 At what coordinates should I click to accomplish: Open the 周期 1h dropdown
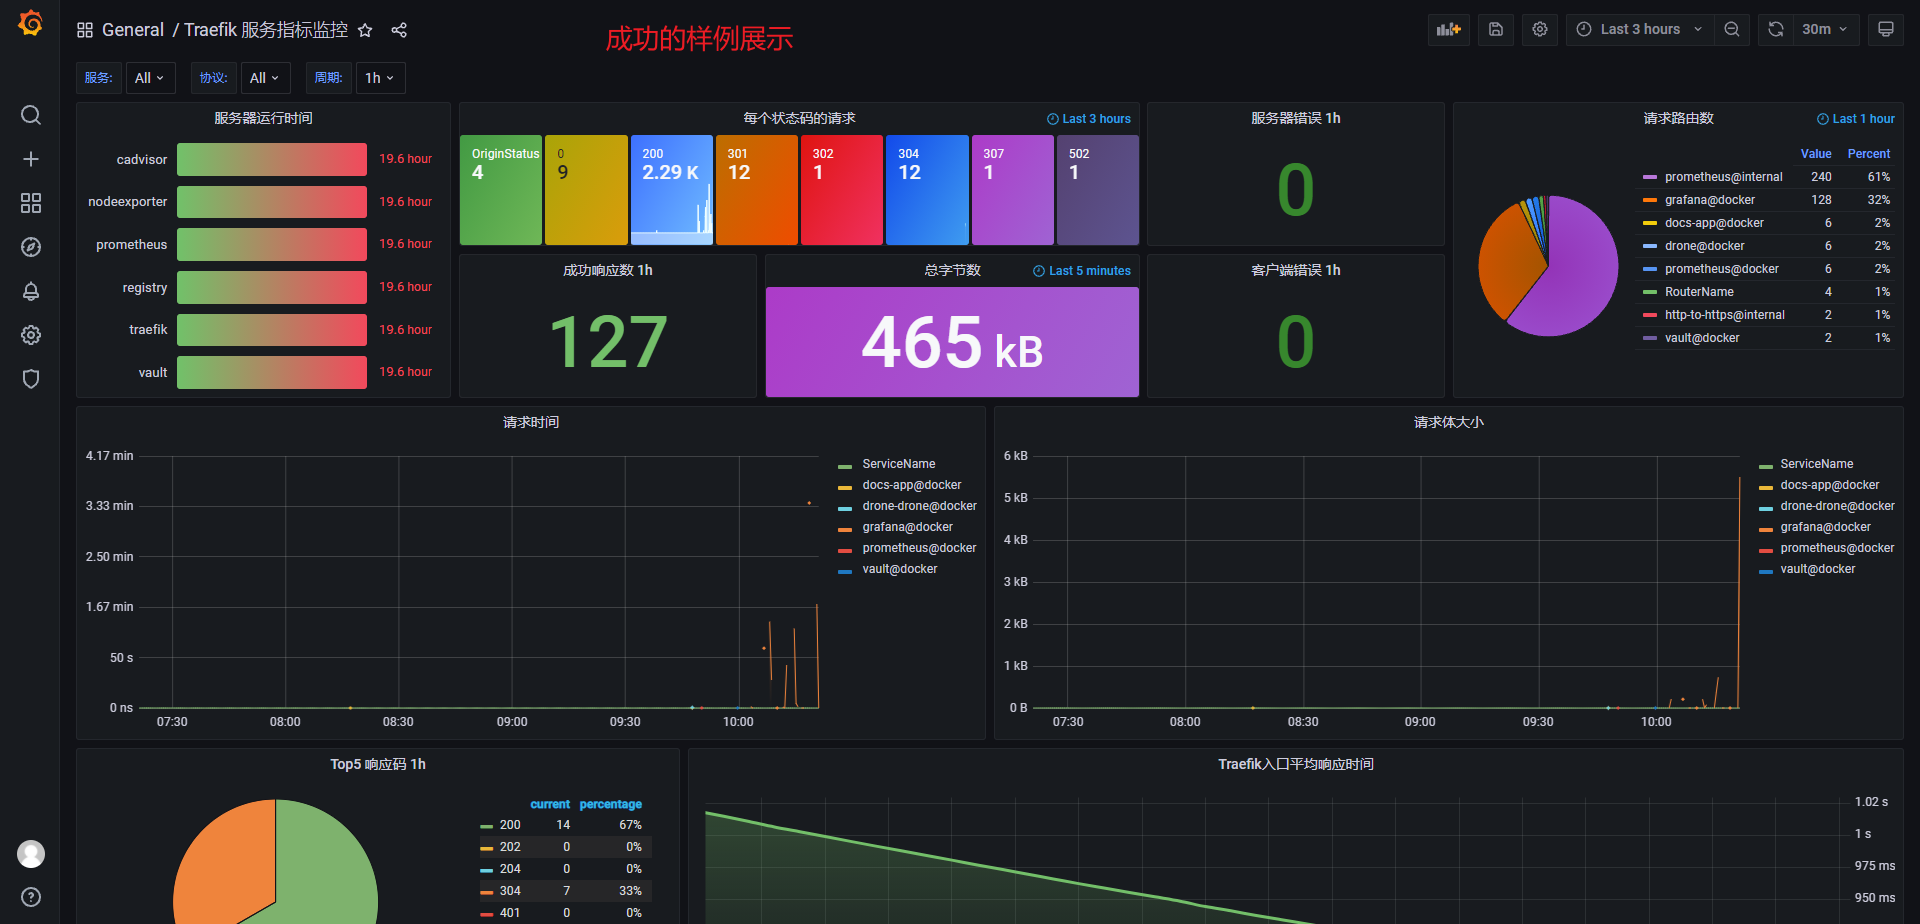click(x=380, y=78)
